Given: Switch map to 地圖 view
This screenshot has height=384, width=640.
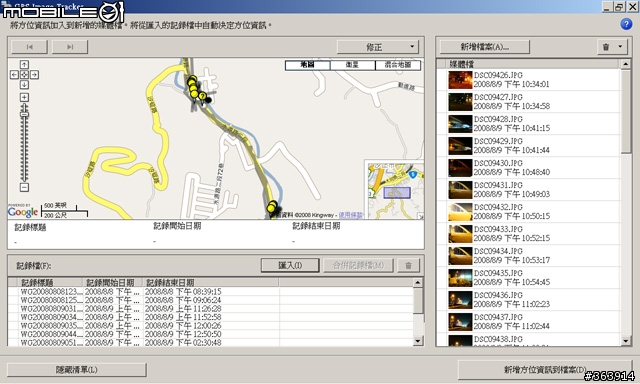Looking at the screenshot, I should tap(307, 65).
